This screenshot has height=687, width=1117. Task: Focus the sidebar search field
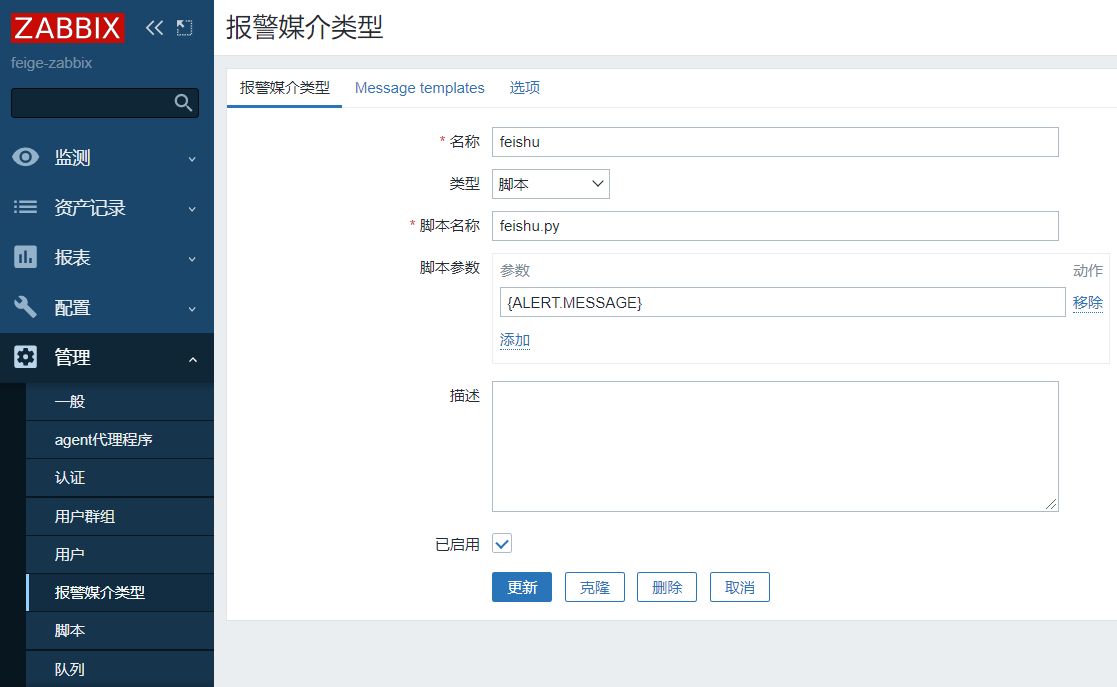105,103
